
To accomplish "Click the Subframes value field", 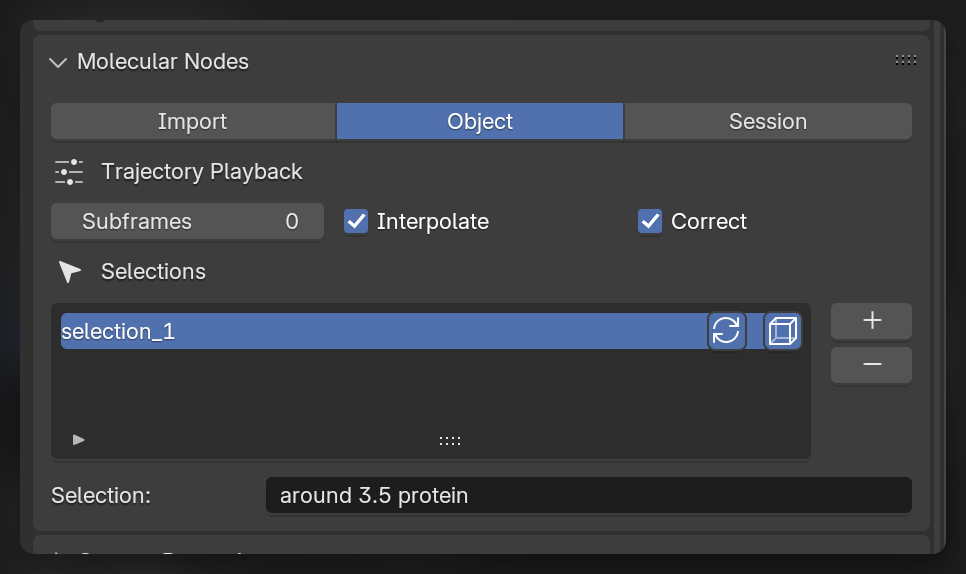I will (187, 222).
